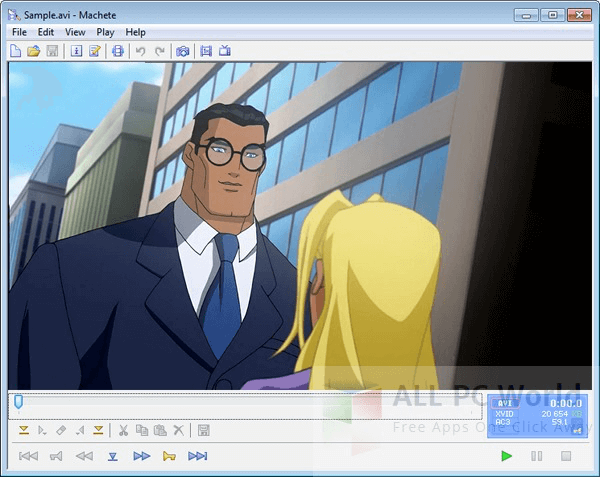The height and width of the screenshot is (477, 600).
Task: Jump to previous keyframe grey key icon
Action: pos(56,456)
